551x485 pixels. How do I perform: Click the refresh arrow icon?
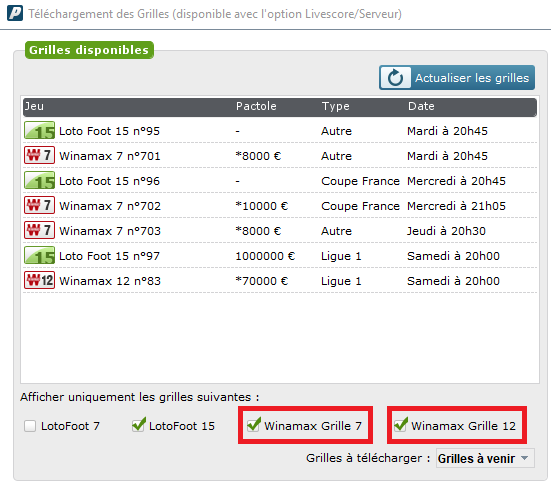pos(395,78)
